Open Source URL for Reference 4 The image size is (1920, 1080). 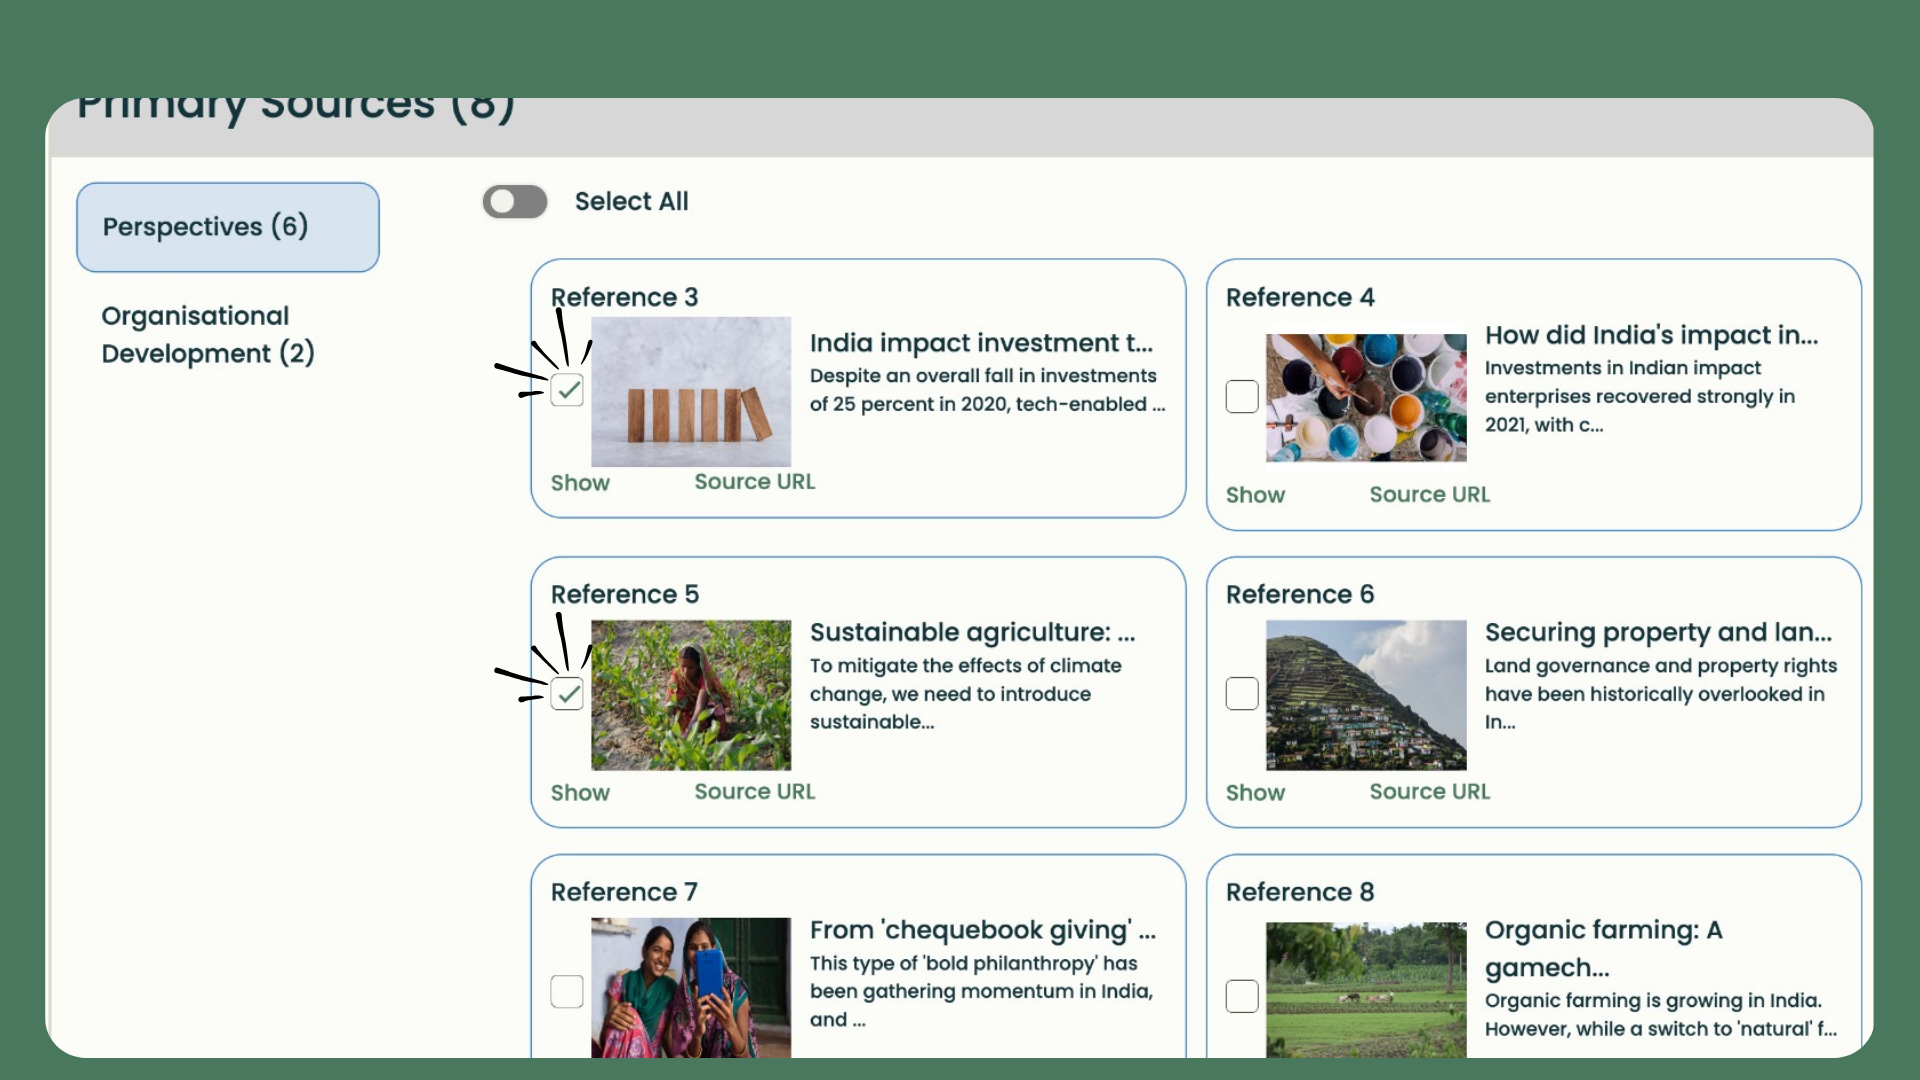[1430, 495]
